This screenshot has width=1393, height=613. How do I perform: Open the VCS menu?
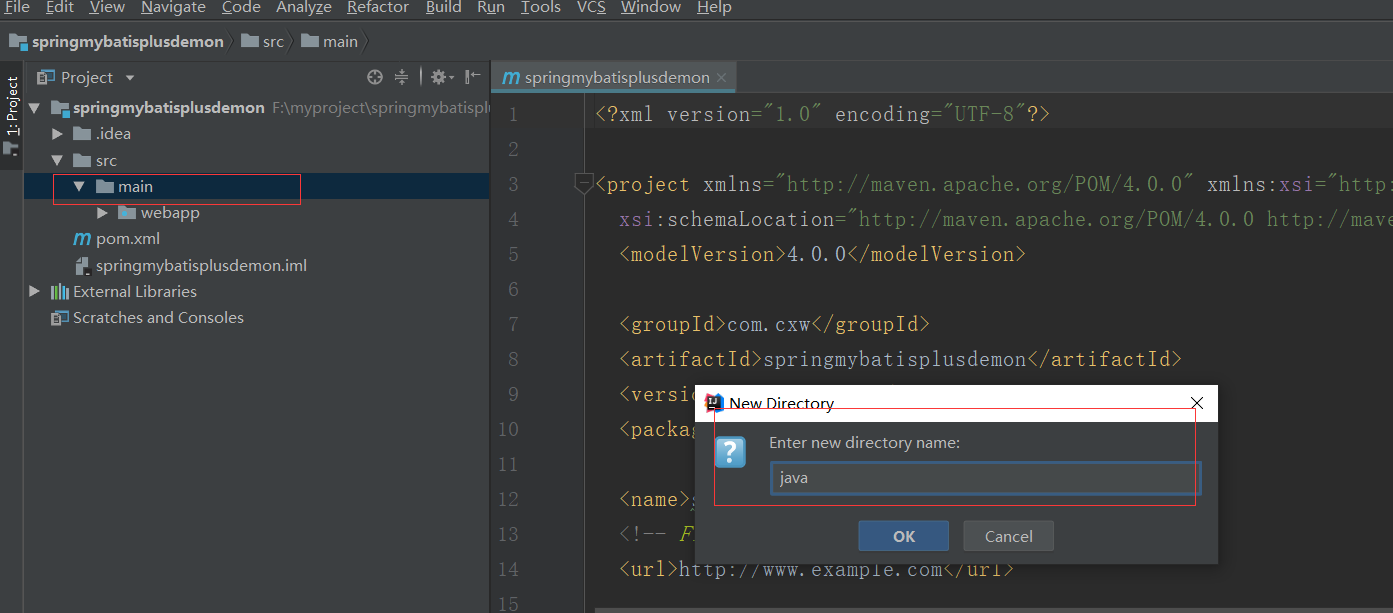click(590, 8)
